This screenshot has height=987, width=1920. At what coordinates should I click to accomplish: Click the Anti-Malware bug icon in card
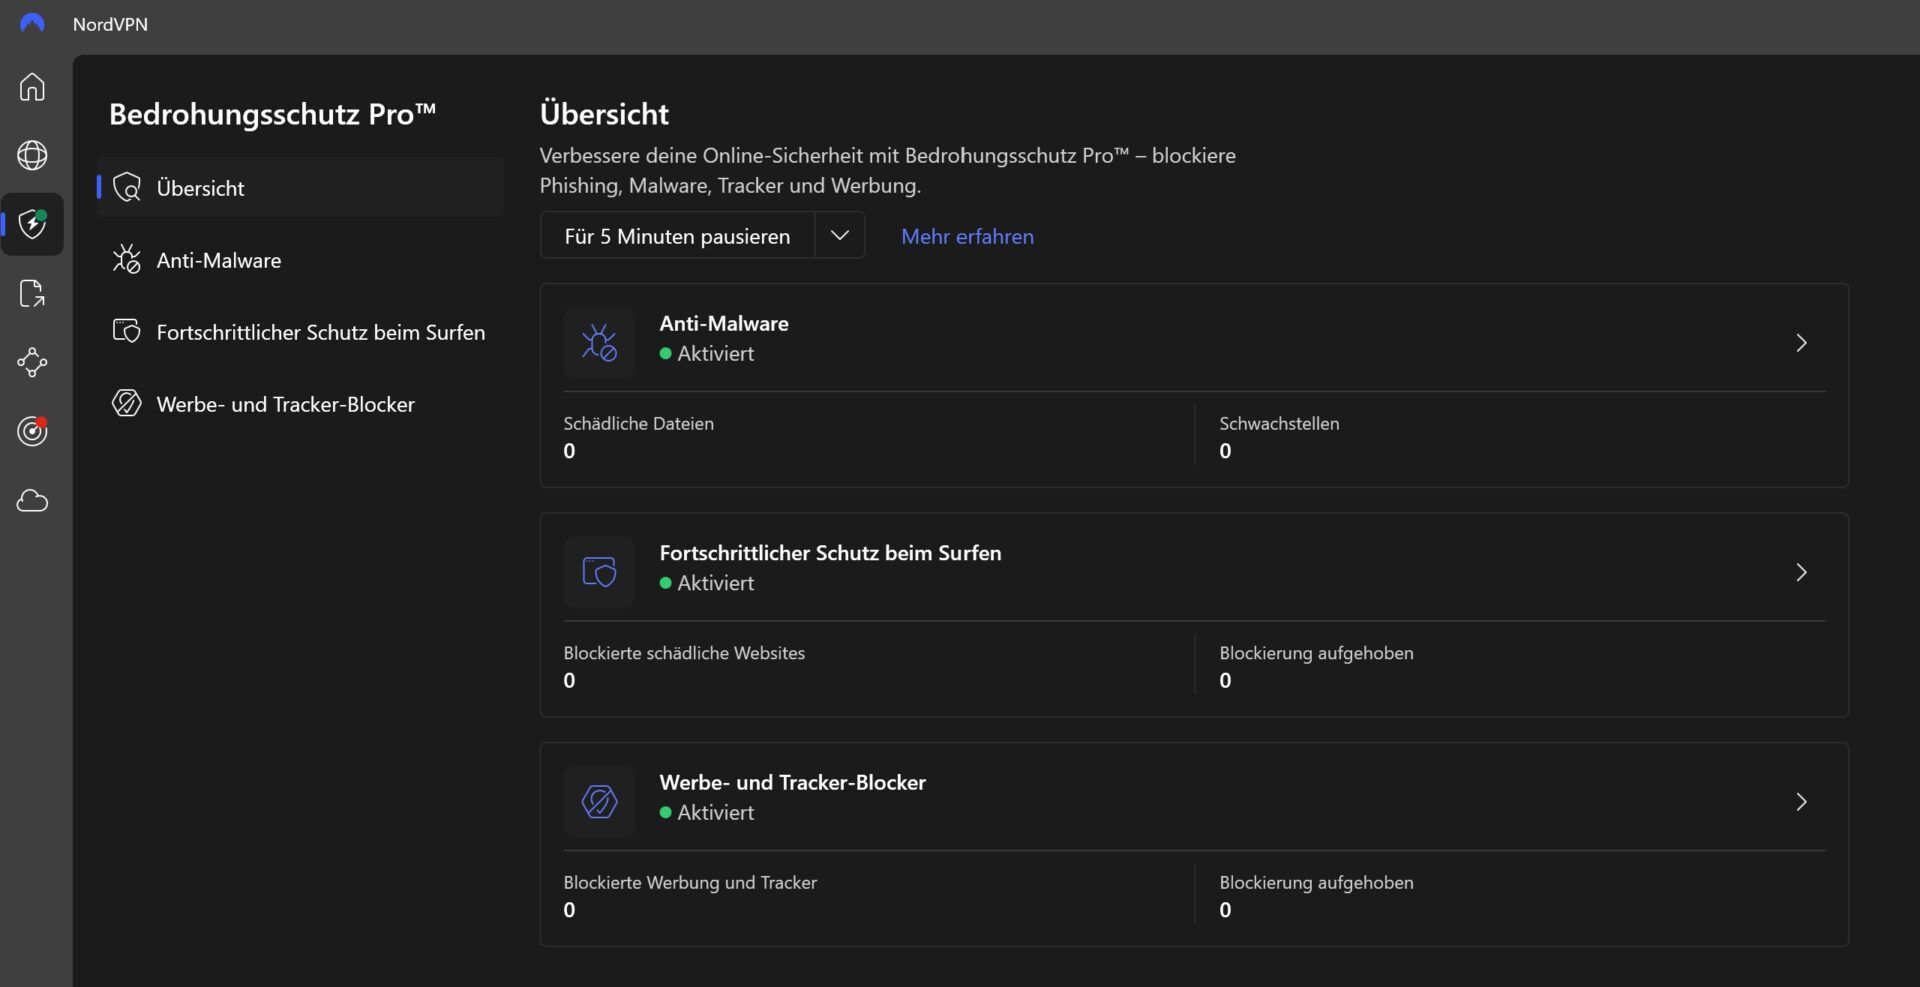click(x=599, y=343)
